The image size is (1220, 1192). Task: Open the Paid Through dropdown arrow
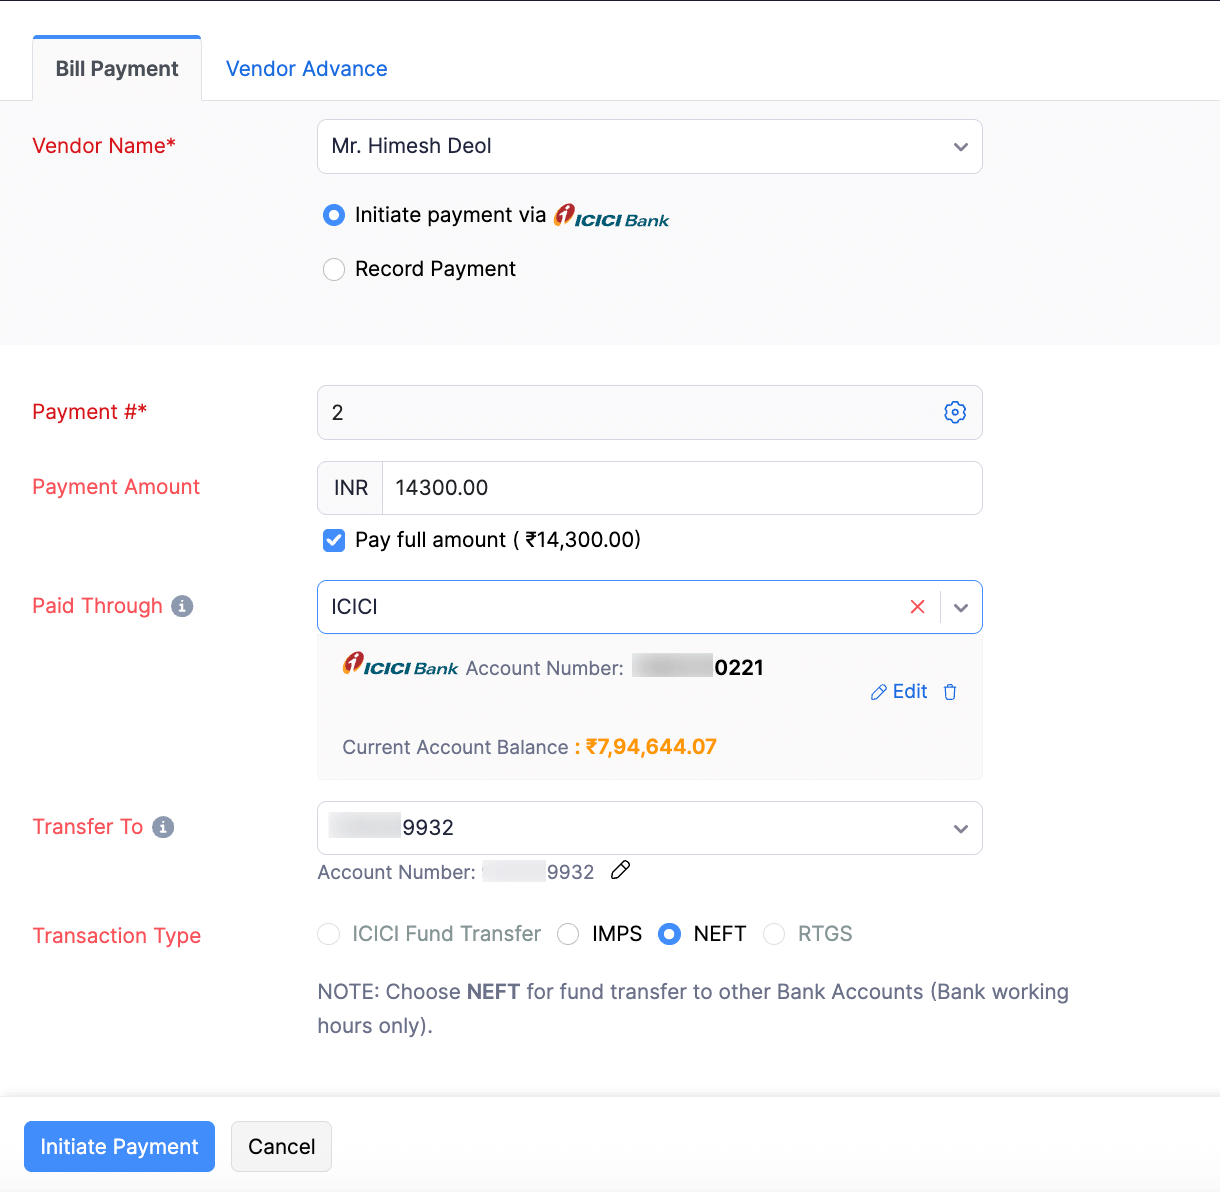click(x=961, y=607)
